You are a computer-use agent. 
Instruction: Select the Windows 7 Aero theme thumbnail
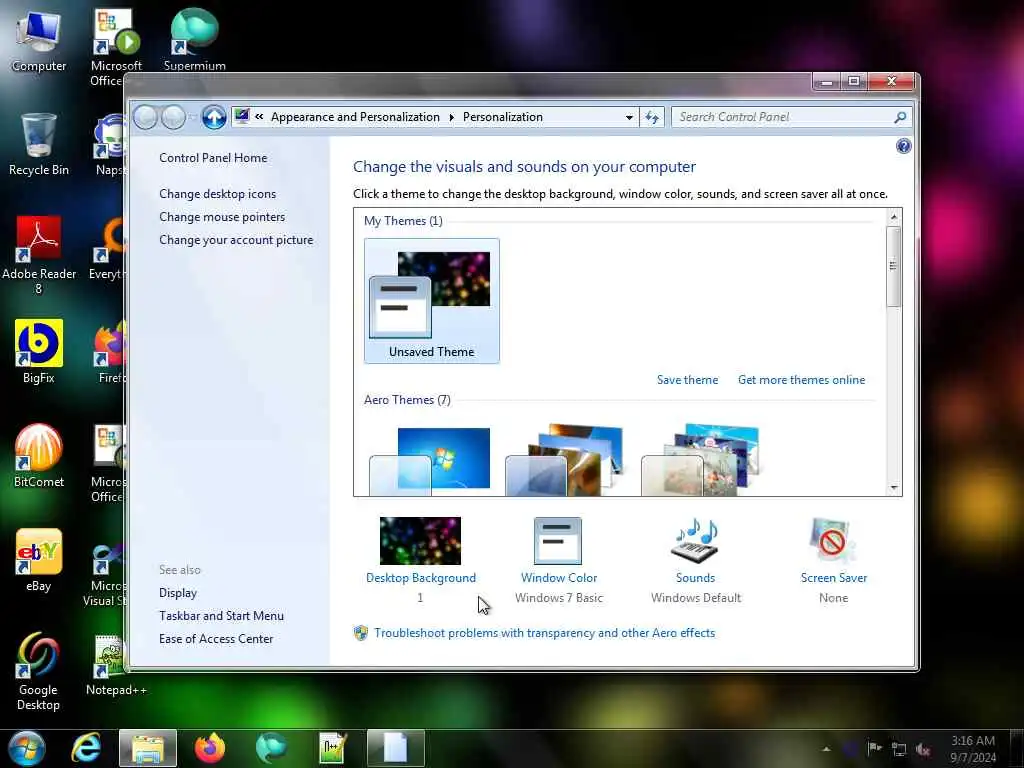pyautogui.click(x=430, y=460)
